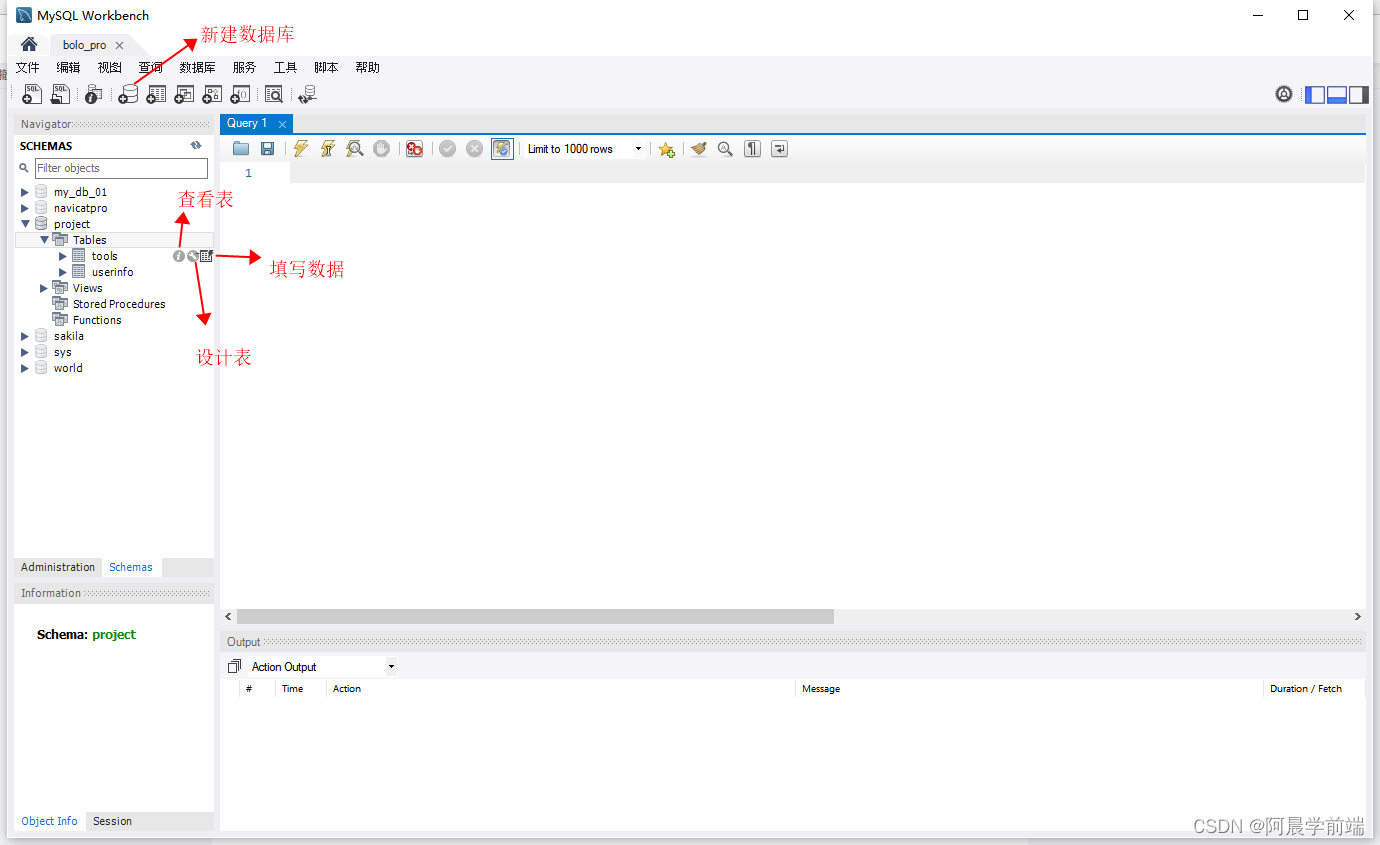1380x845 pixels.
Task: Click the Filter objects search field
Action: pyautogui.click(x=121, y=168)
